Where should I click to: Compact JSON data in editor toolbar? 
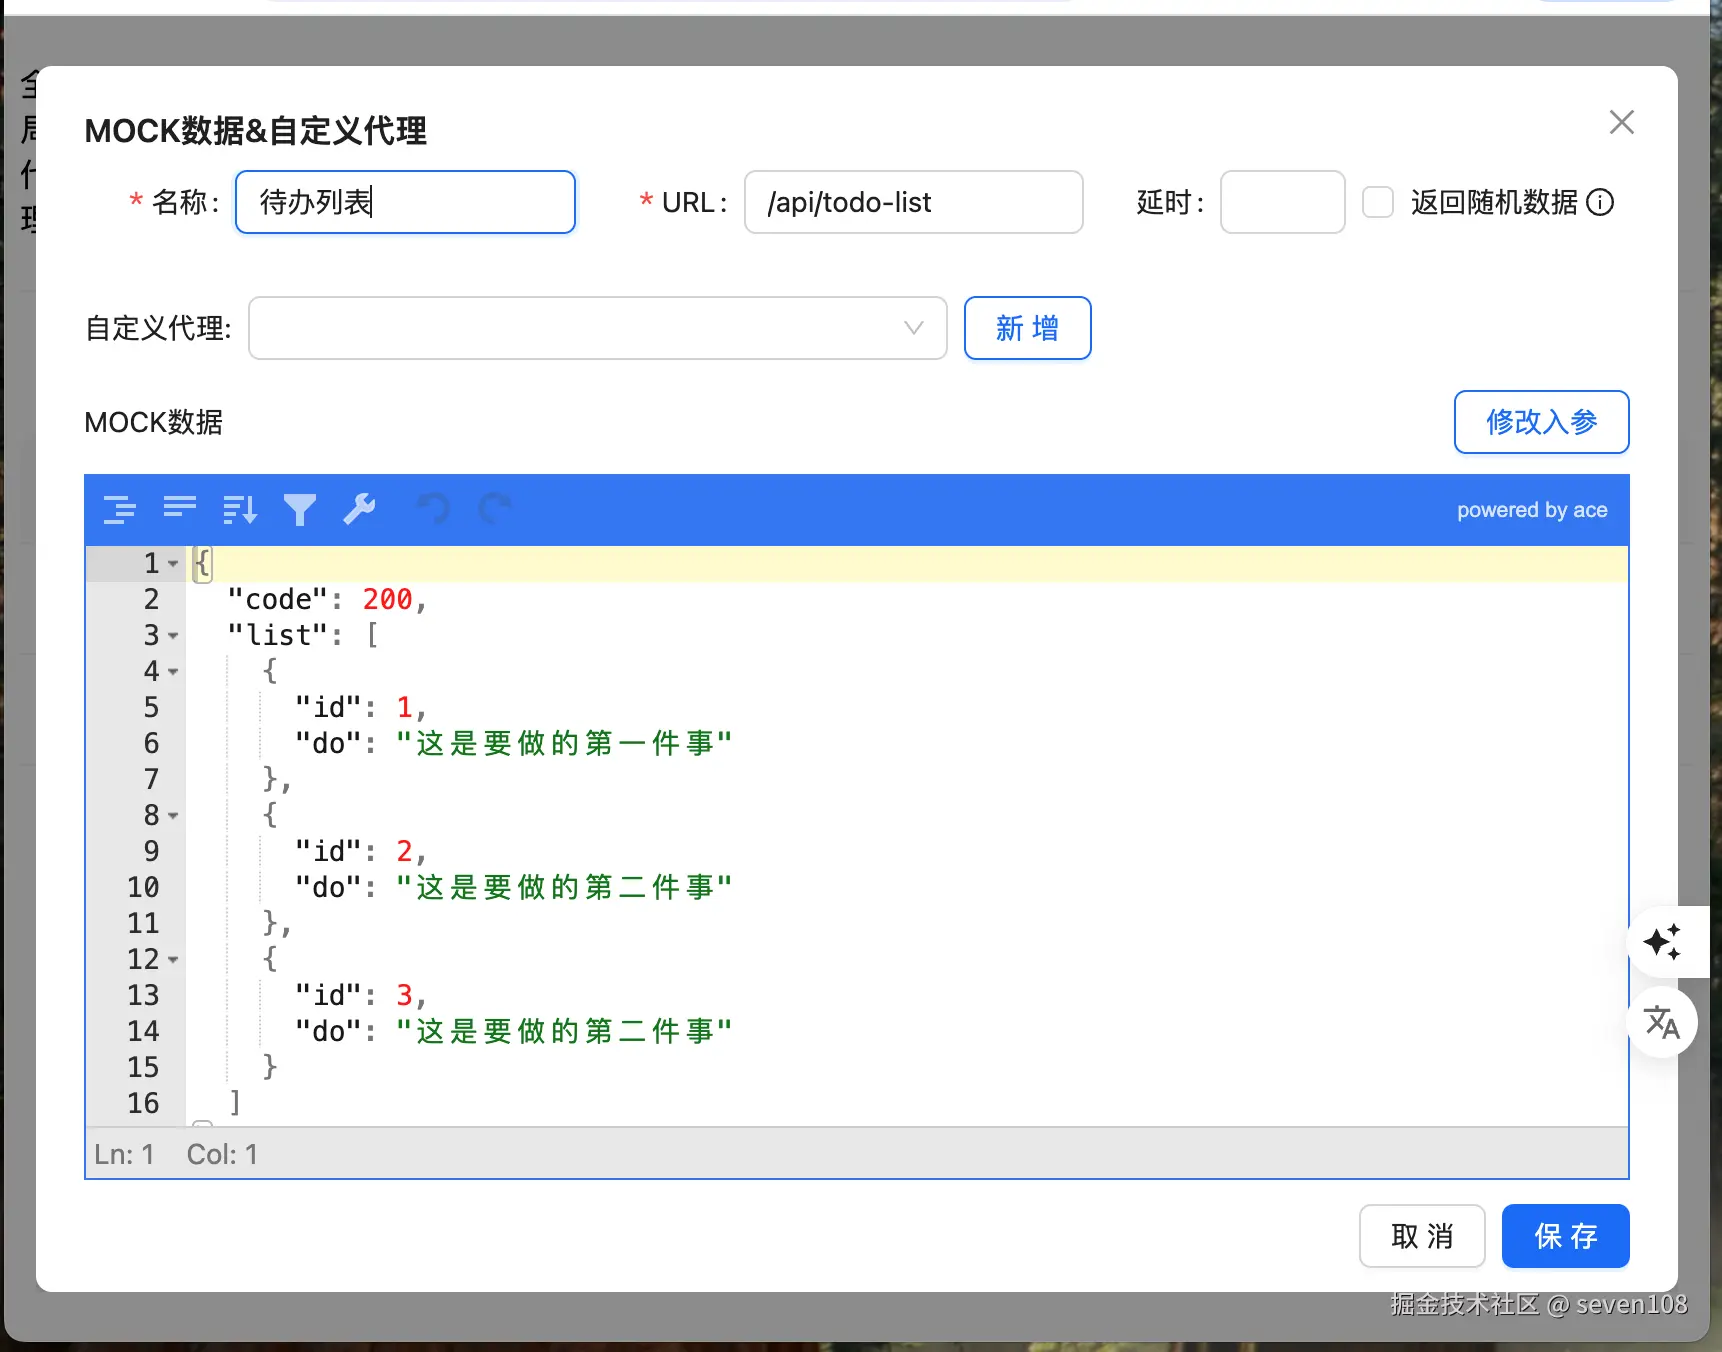tap(180, 508)
